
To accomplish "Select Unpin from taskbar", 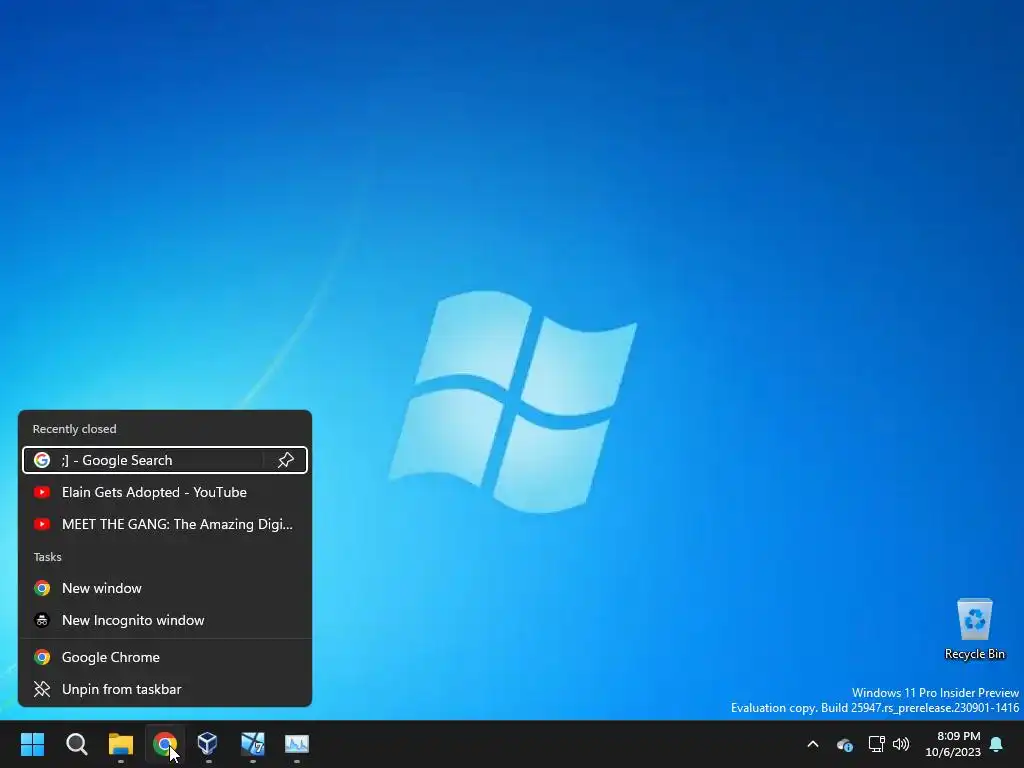I will pyautogui.click(x=165, y=690).
